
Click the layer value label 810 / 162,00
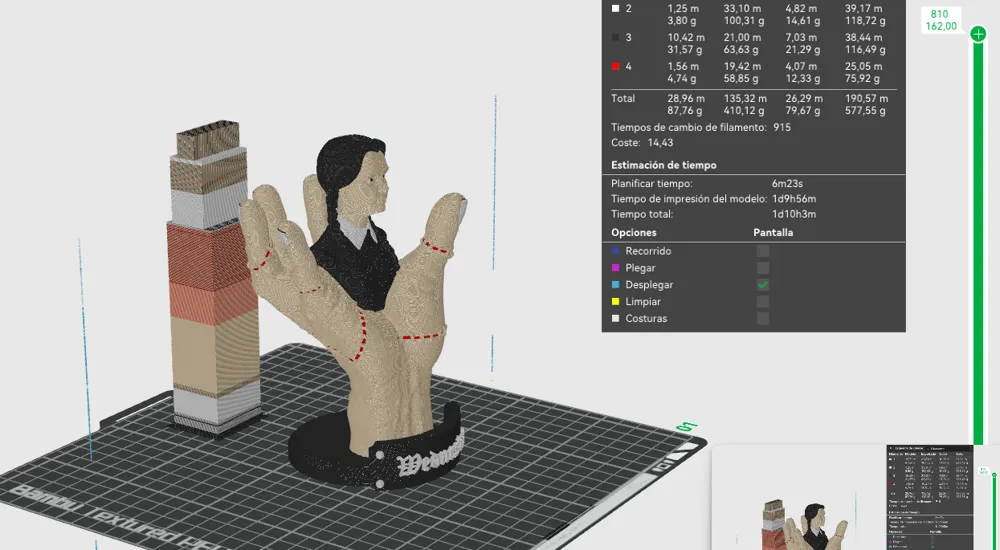(x=941, y=20)
